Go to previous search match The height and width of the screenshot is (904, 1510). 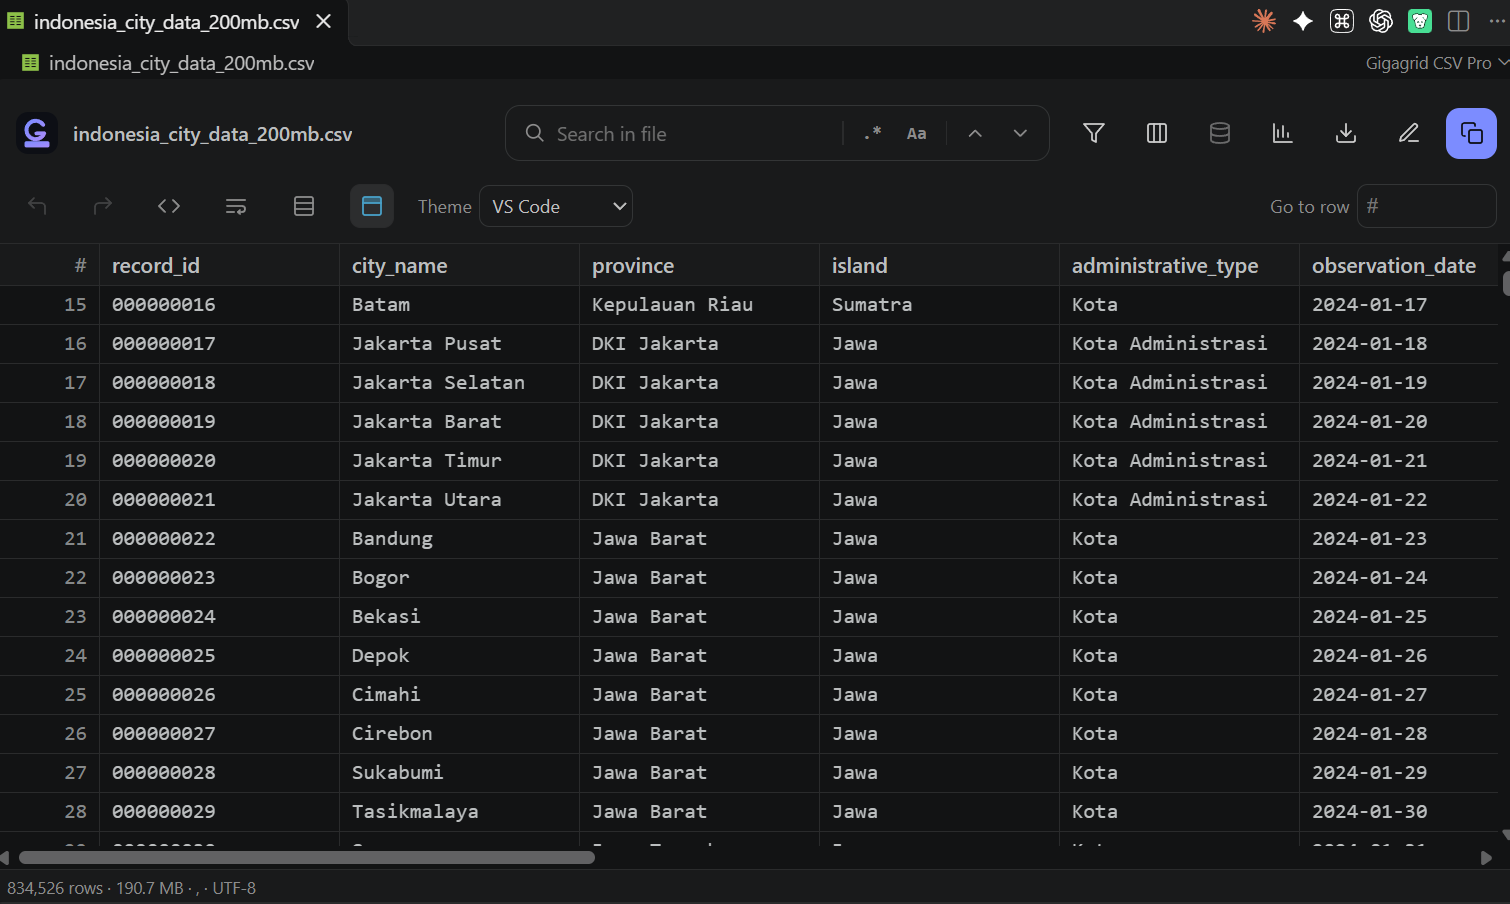point(975,133)
